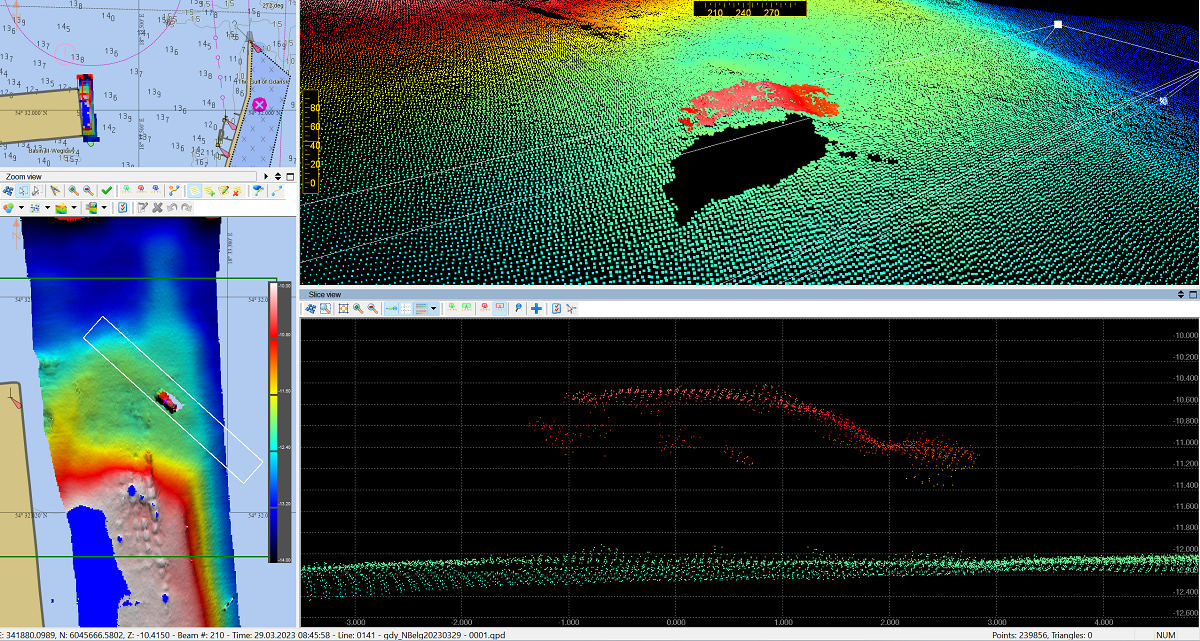Select the rectangle selection tool in Zoom view
The width and height of the screenshot is (1200, 641).
pos(23,190)
